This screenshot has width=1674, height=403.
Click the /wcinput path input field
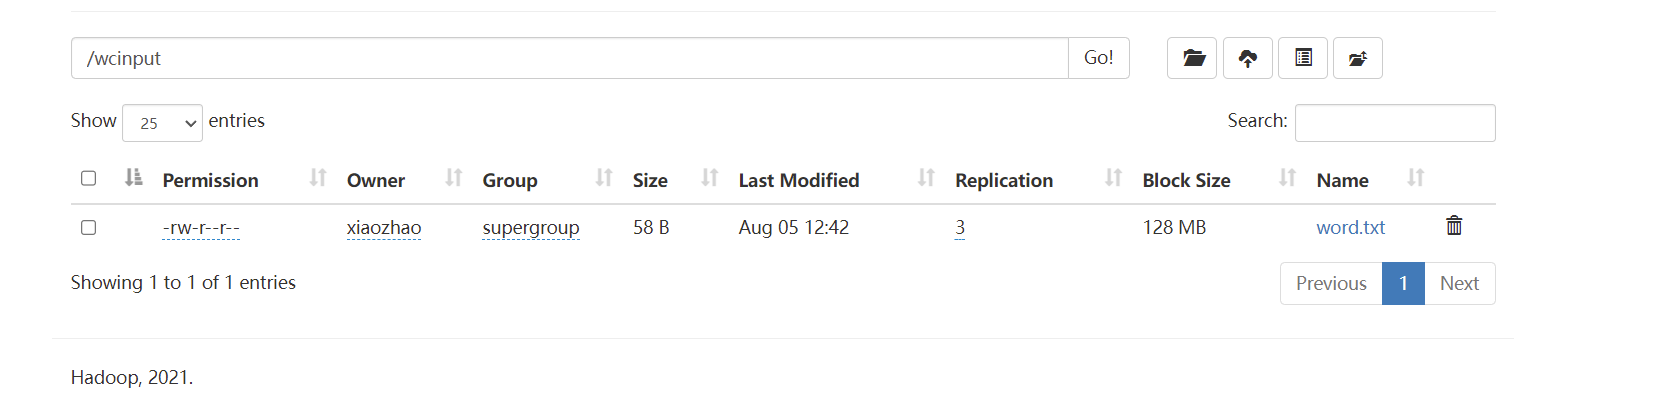click(x=569, y=58)
